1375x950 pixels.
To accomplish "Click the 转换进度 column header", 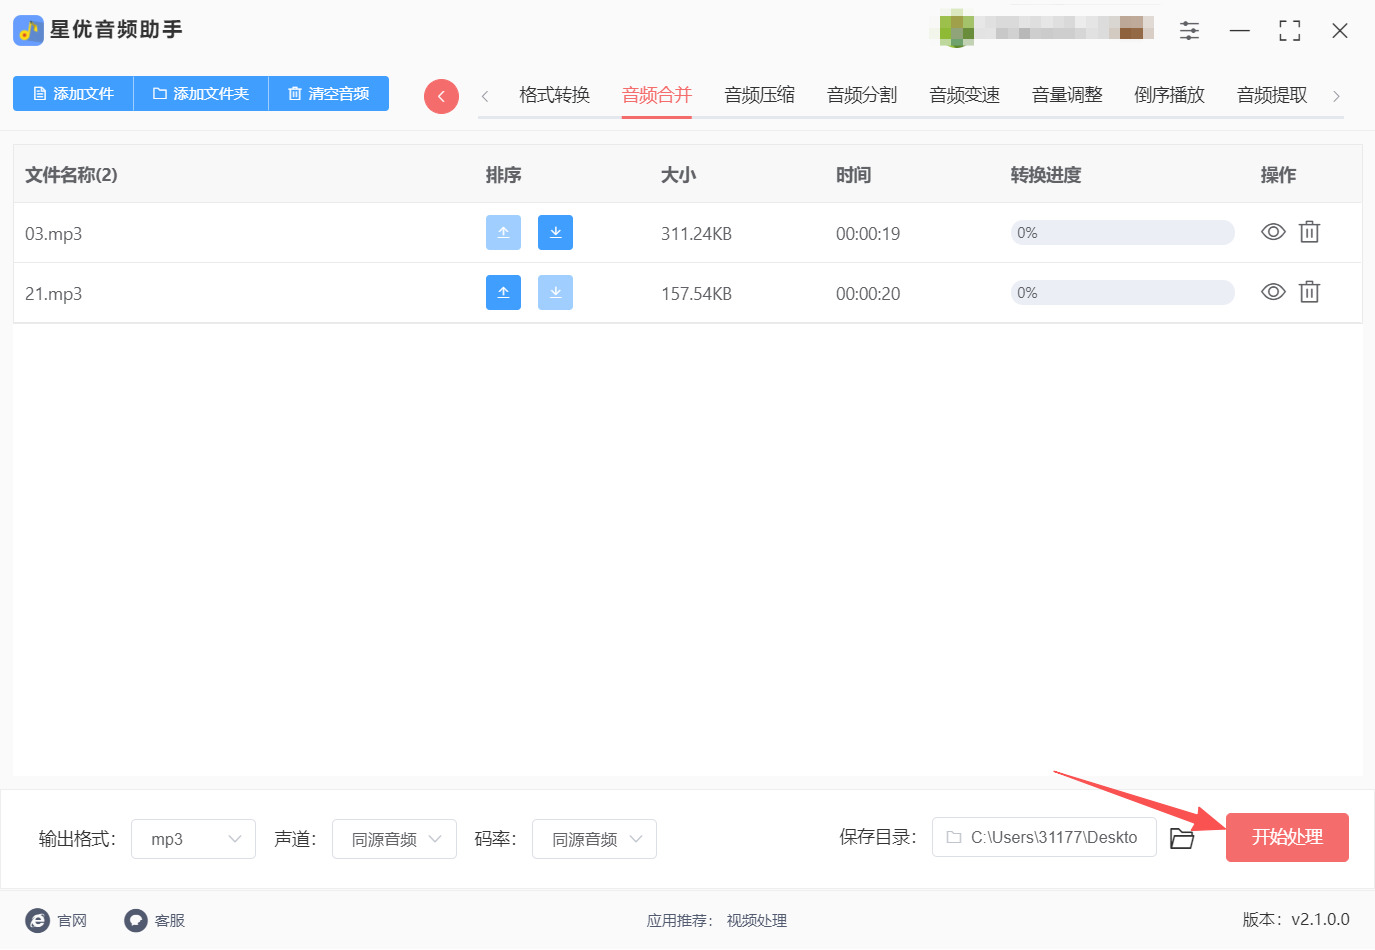I will coord(1046,175).
